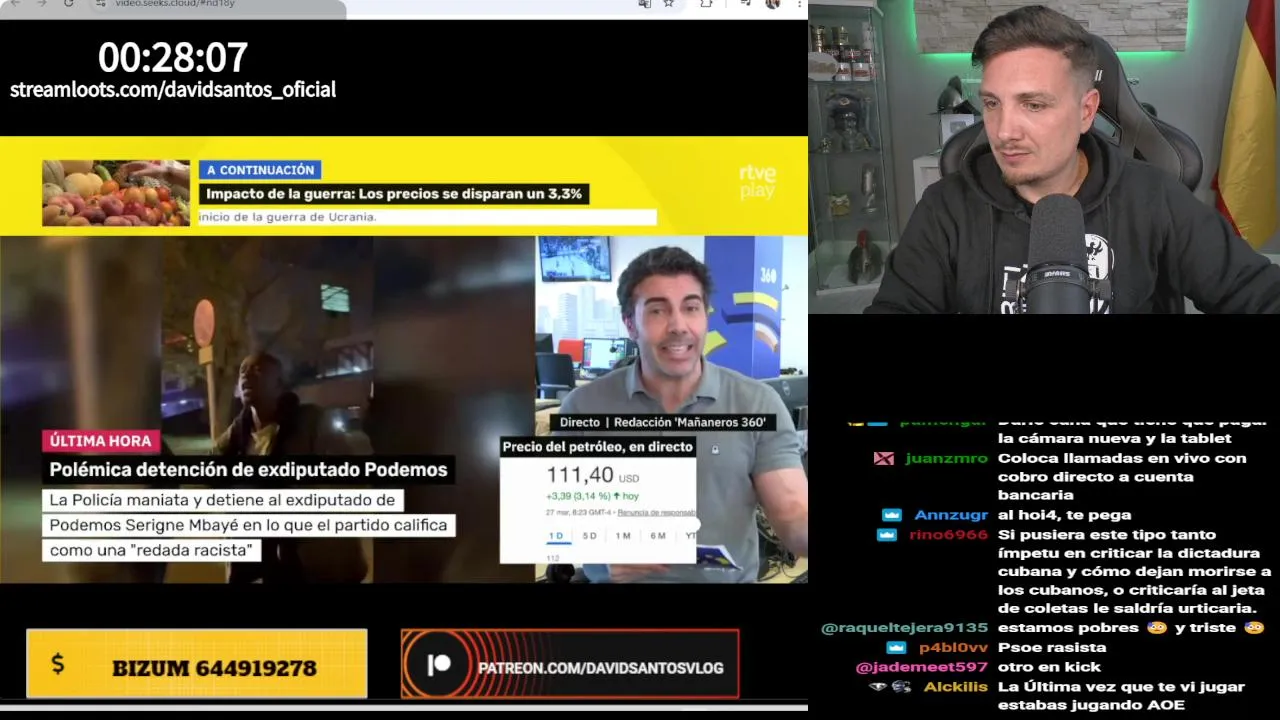Click 'Polémica detención de exdiputado Podemos' headline
1280x720 pixels.
[249, 470]
